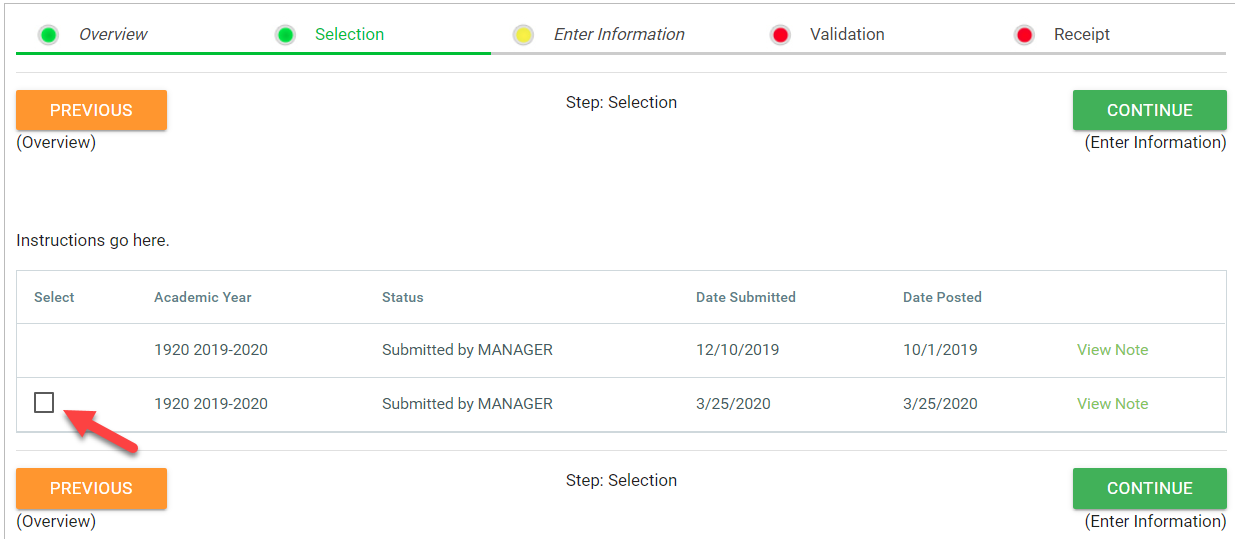Click the red Receipt step status dot

pos(1024,35)
